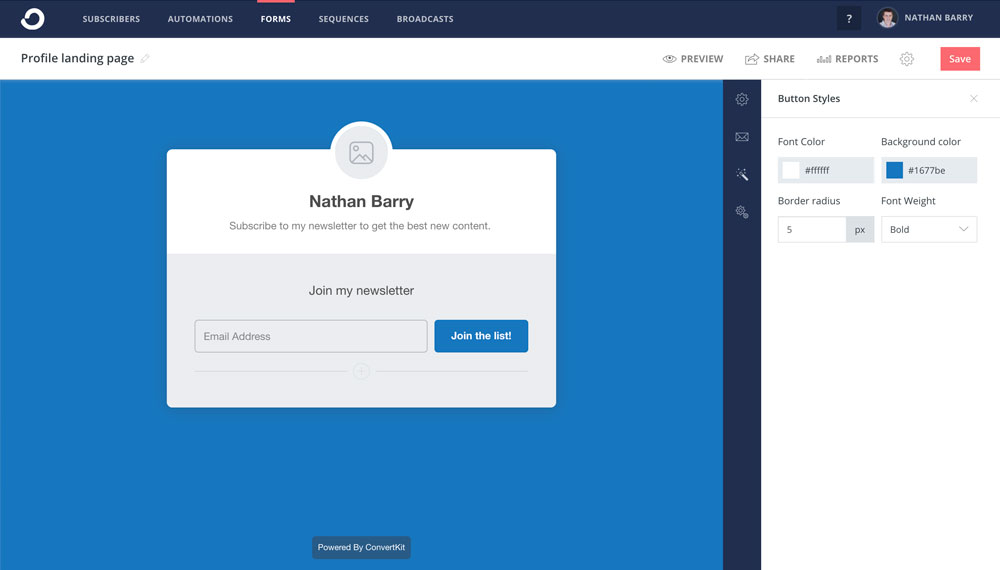Screen dimensions: 1000x570
Task: Go to the Subscribers tab
Action: coord(111,19)
